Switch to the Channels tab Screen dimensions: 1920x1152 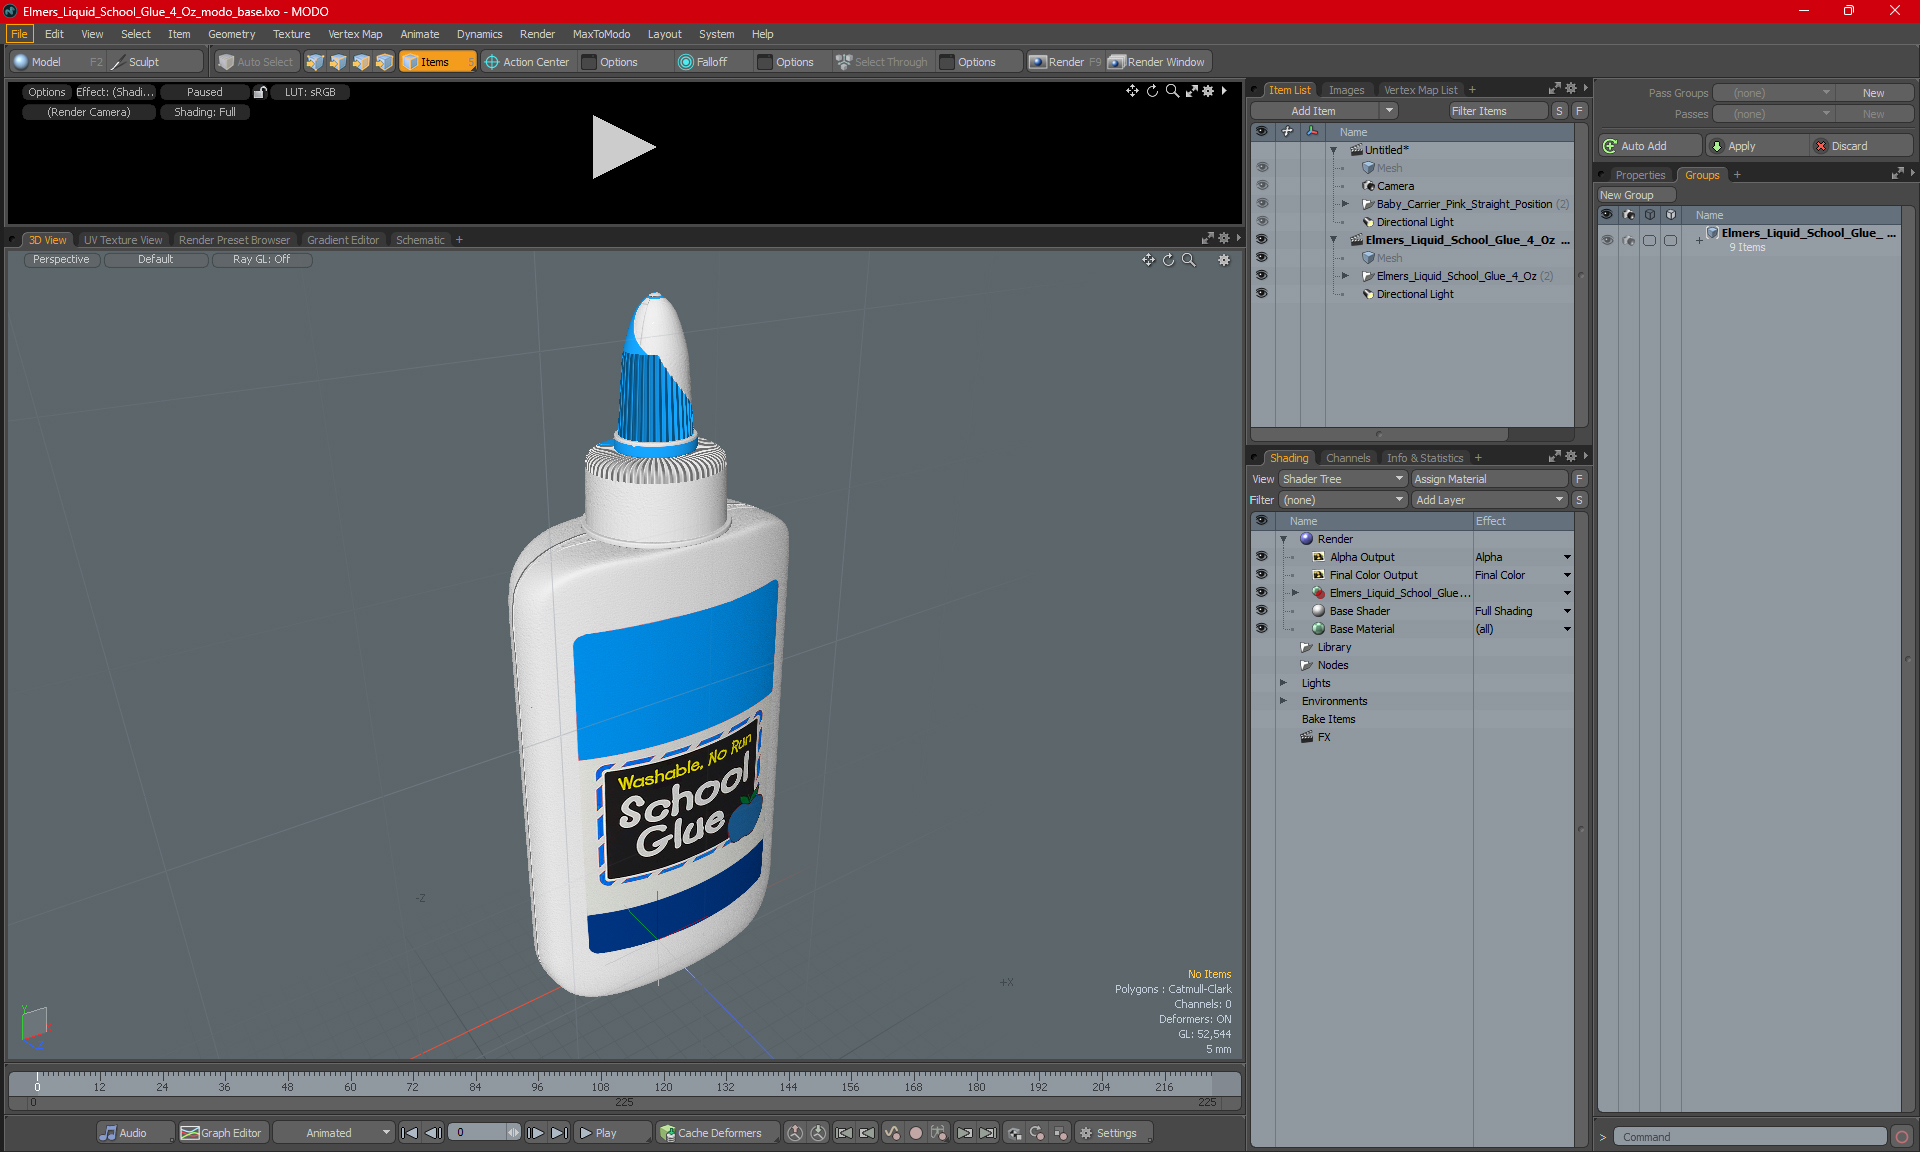click(x=1348, y=458)
